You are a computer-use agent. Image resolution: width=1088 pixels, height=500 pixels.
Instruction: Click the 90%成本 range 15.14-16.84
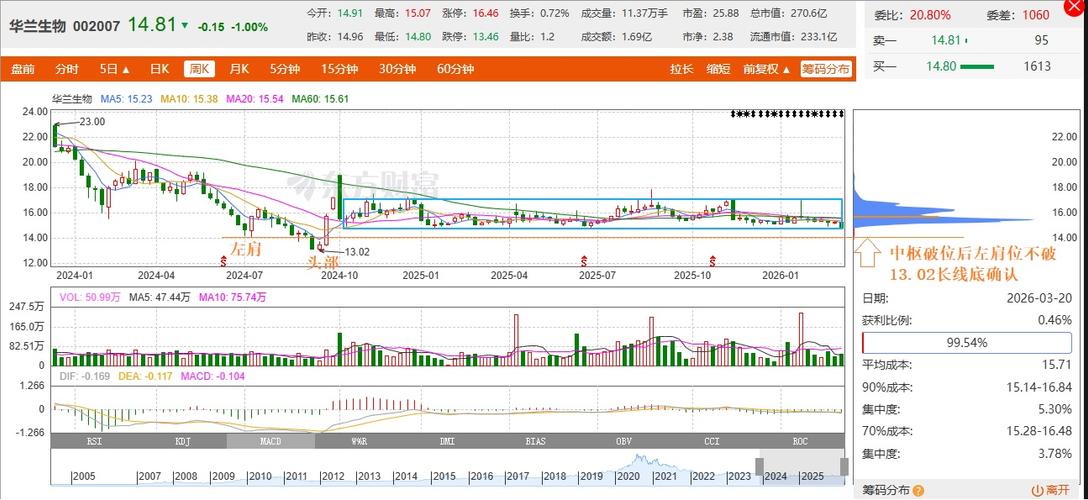pos(1039,388)
